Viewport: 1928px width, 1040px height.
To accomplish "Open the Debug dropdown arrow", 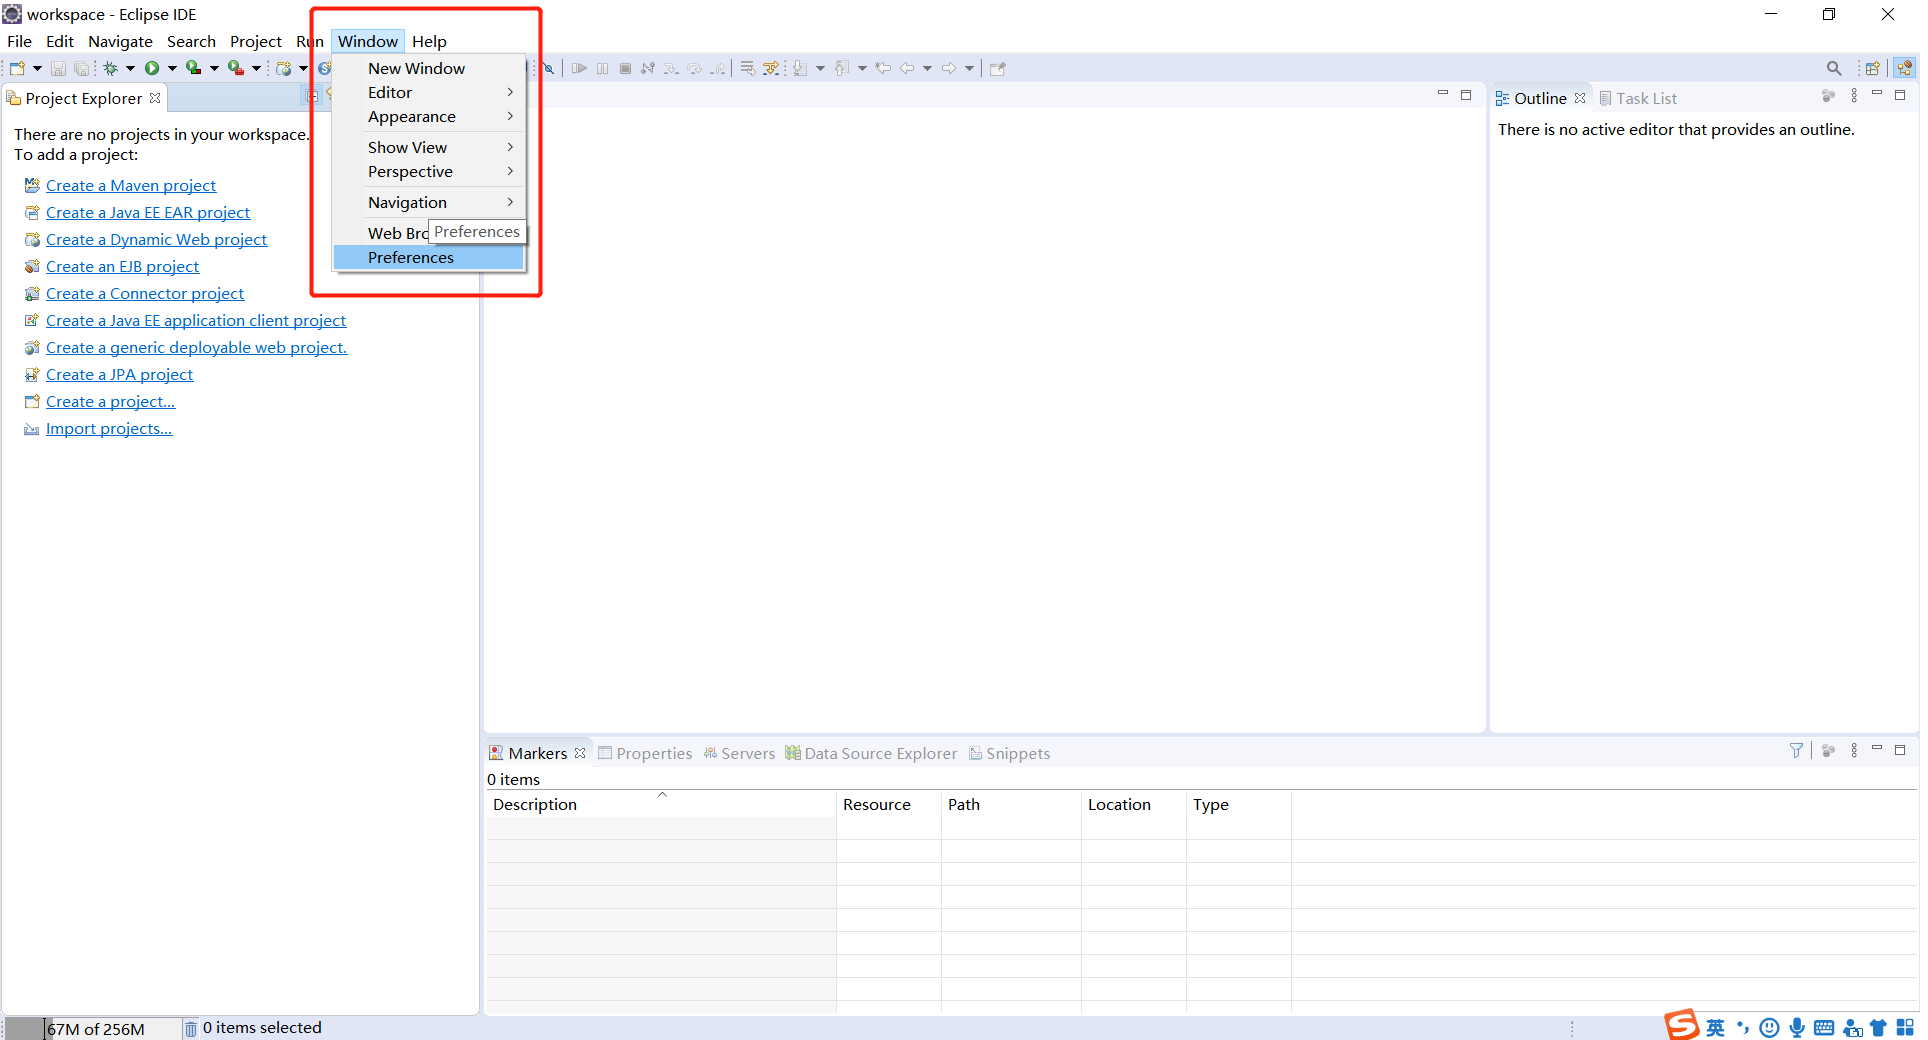I will point(130,68).
